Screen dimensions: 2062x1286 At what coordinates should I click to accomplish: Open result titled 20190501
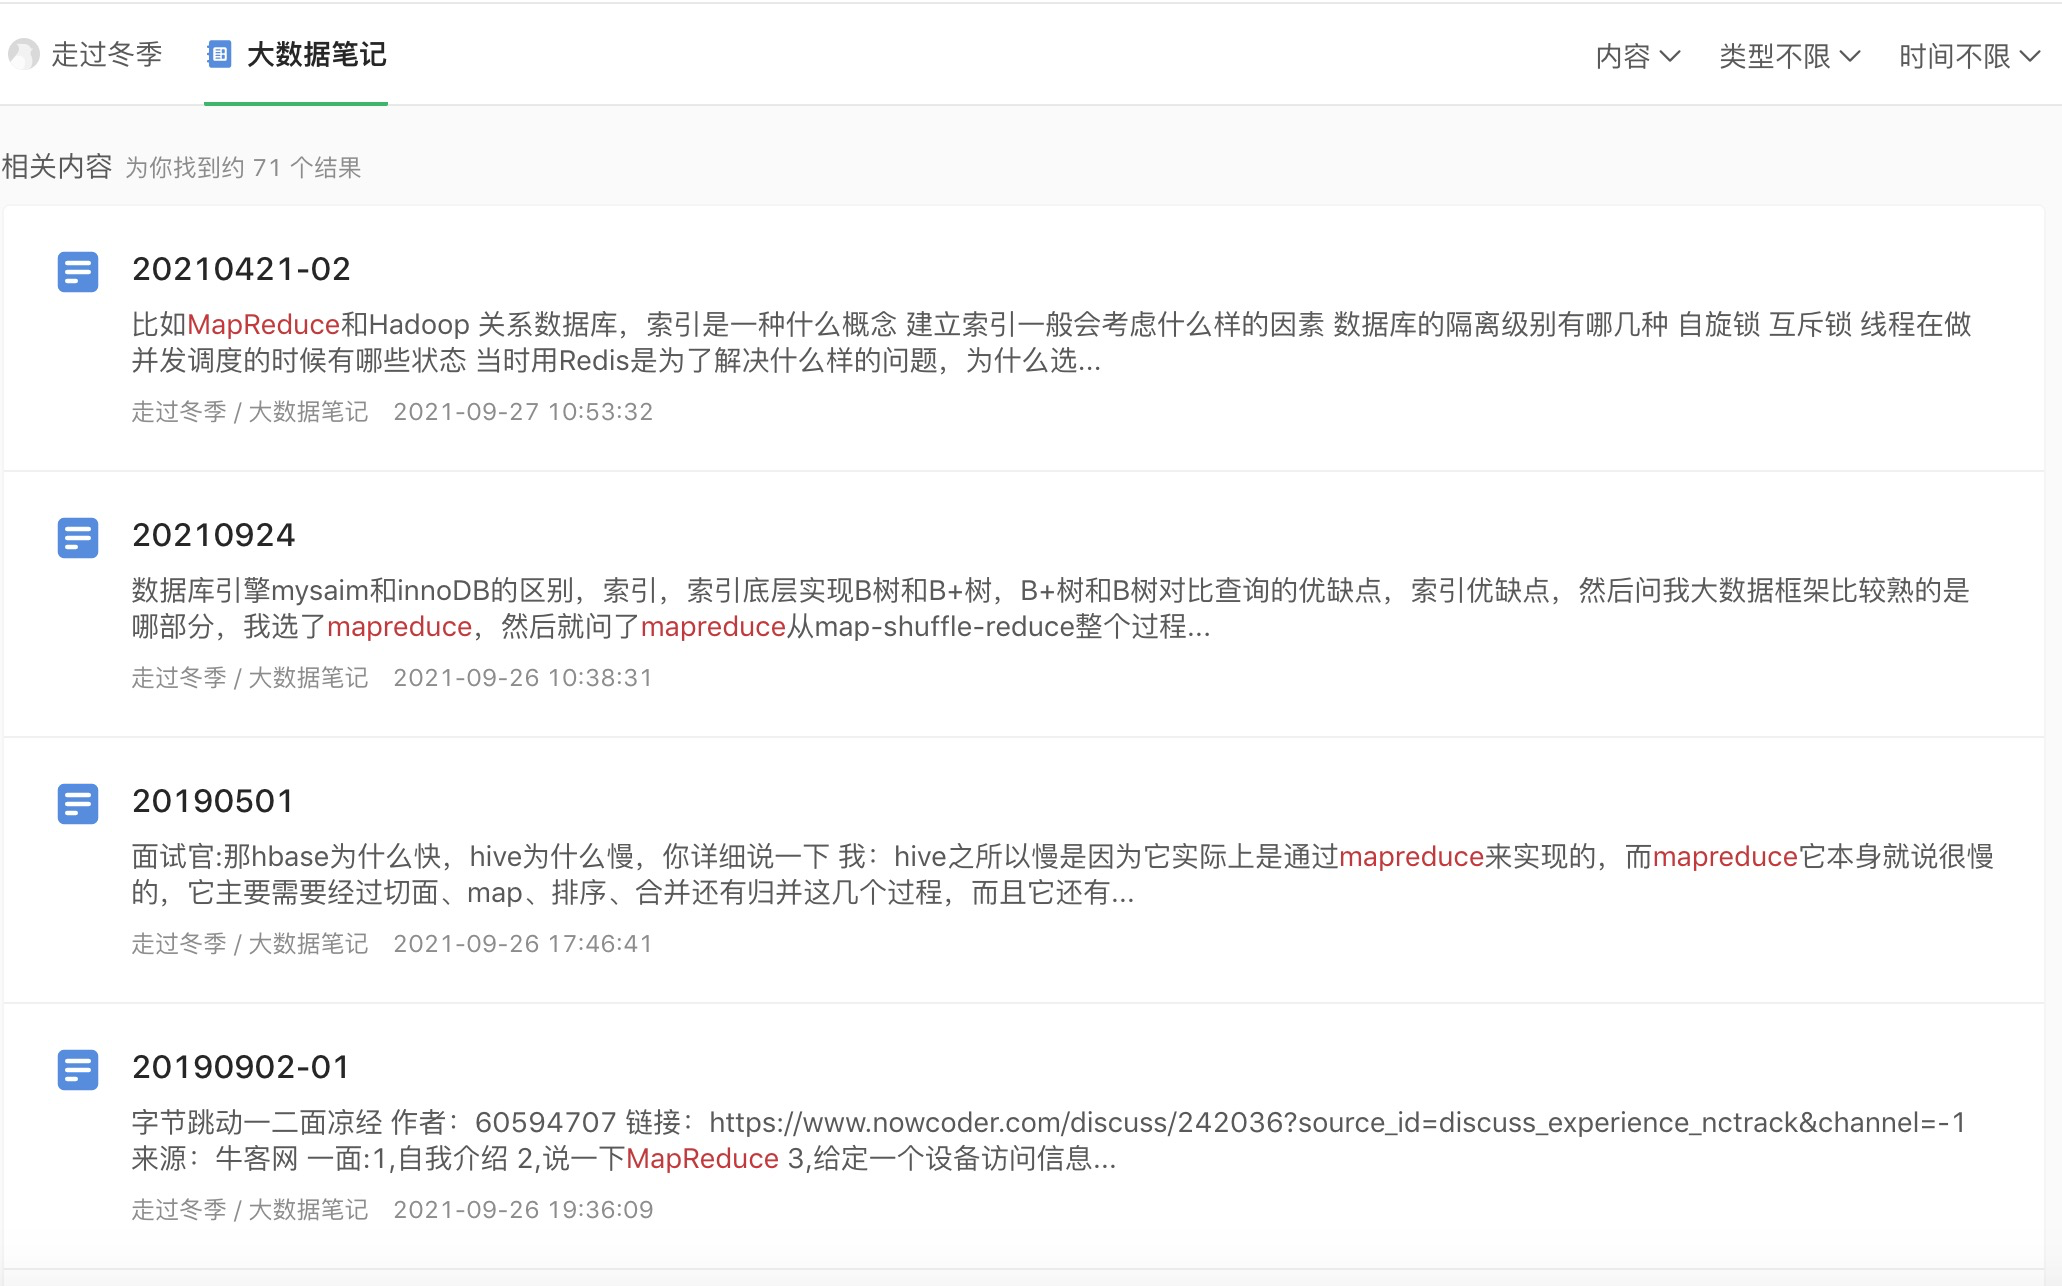[x=213, y=801]
